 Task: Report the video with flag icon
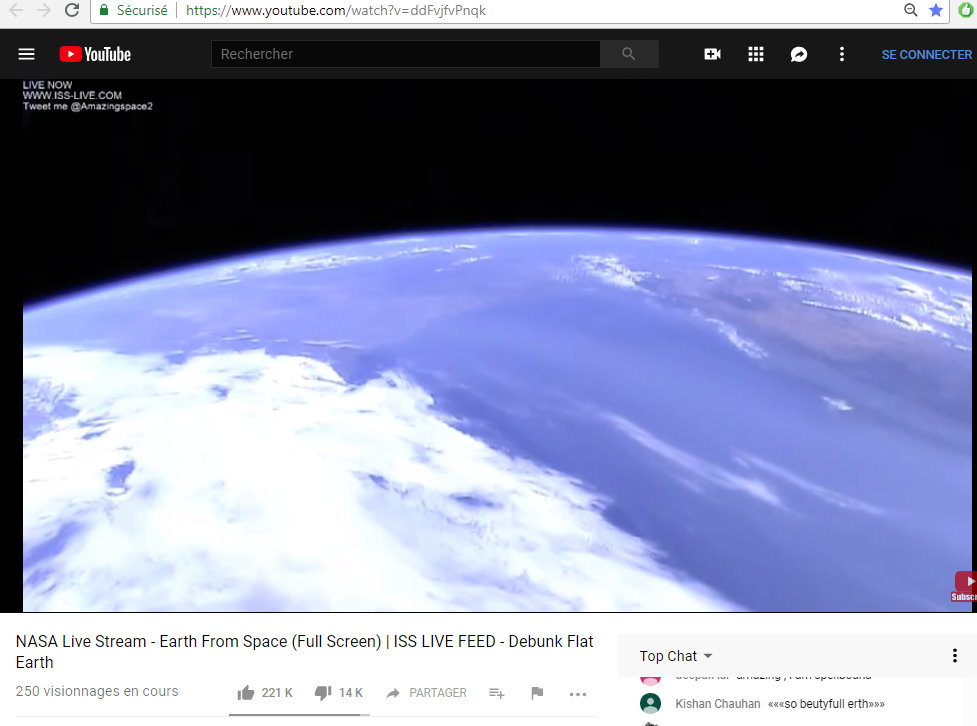pos(537,693)
